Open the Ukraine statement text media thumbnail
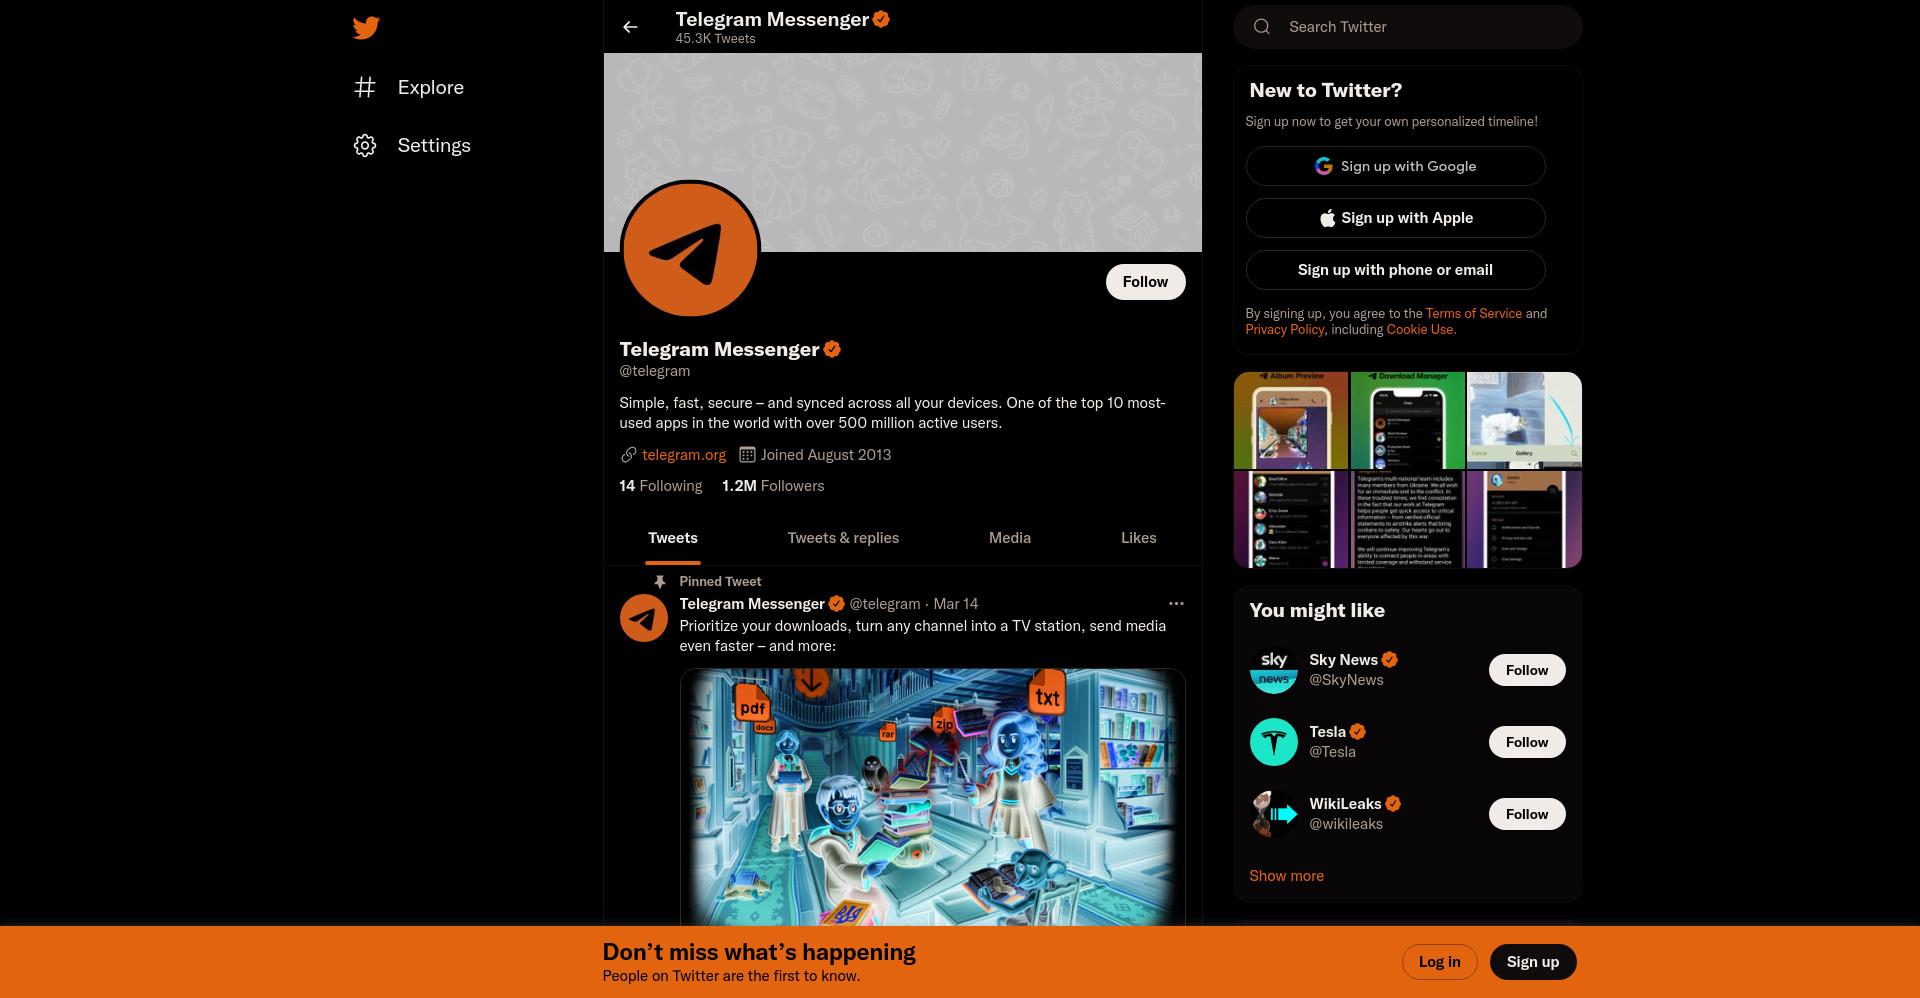This screenshot has width=1920, height=998. (x=1408, y=519)
